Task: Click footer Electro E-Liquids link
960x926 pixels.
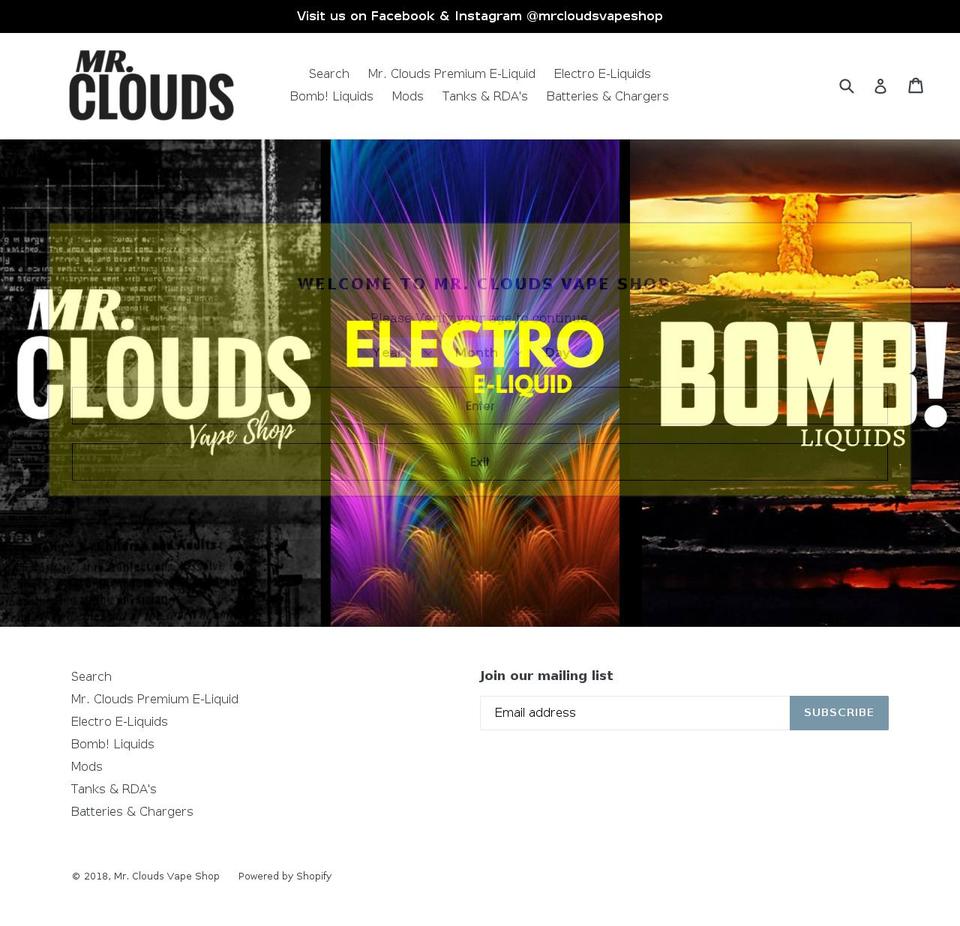Action: [x=119, y=722]
